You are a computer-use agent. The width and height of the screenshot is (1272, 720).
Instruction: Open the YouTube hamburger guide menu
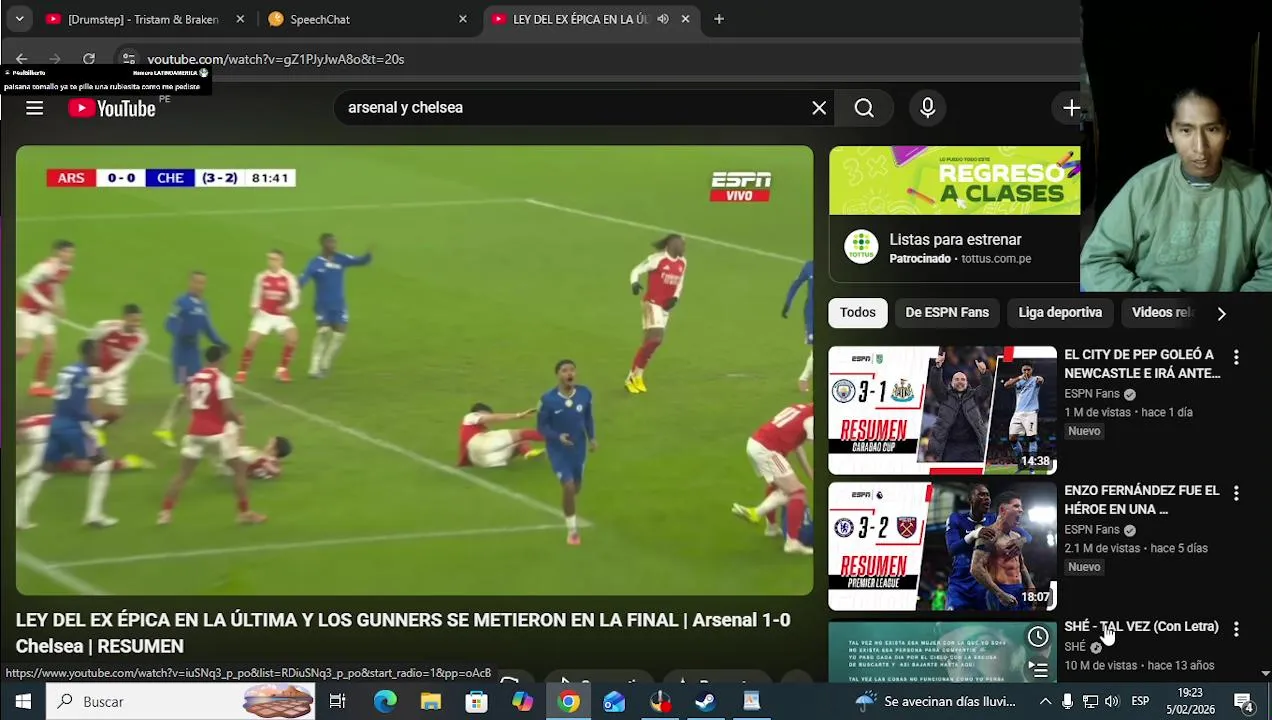(x=34, y=108)
